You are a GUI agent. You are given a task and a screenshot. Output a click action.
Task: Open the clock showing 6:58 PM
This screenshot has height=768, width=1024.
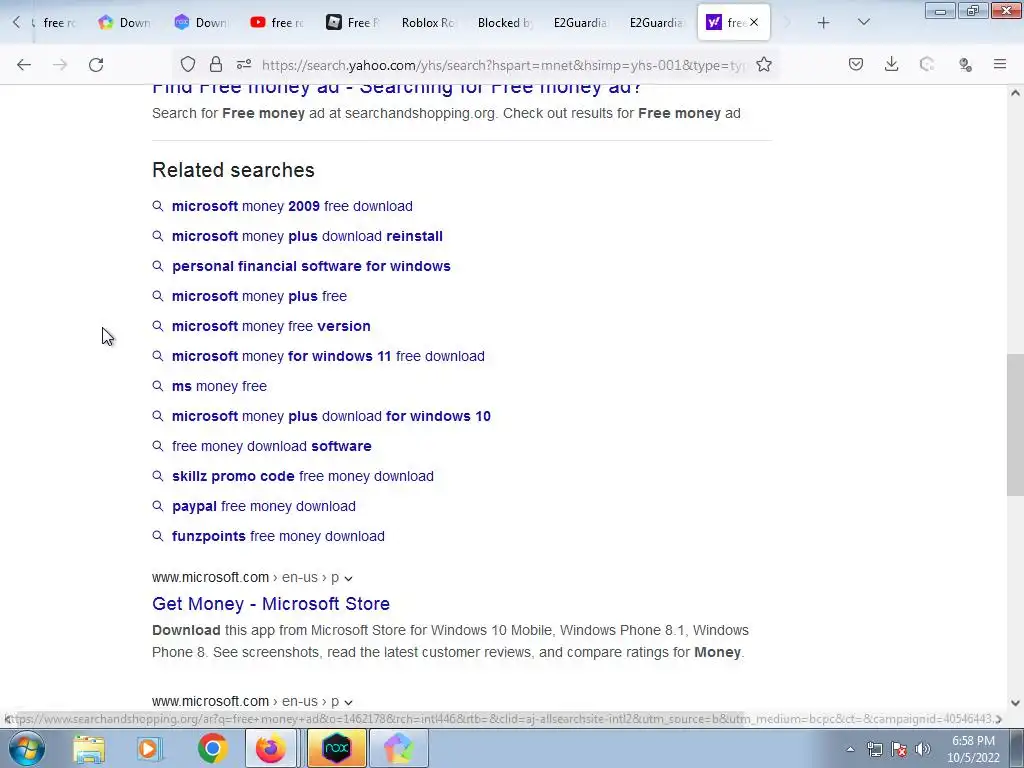click(973, 749)
